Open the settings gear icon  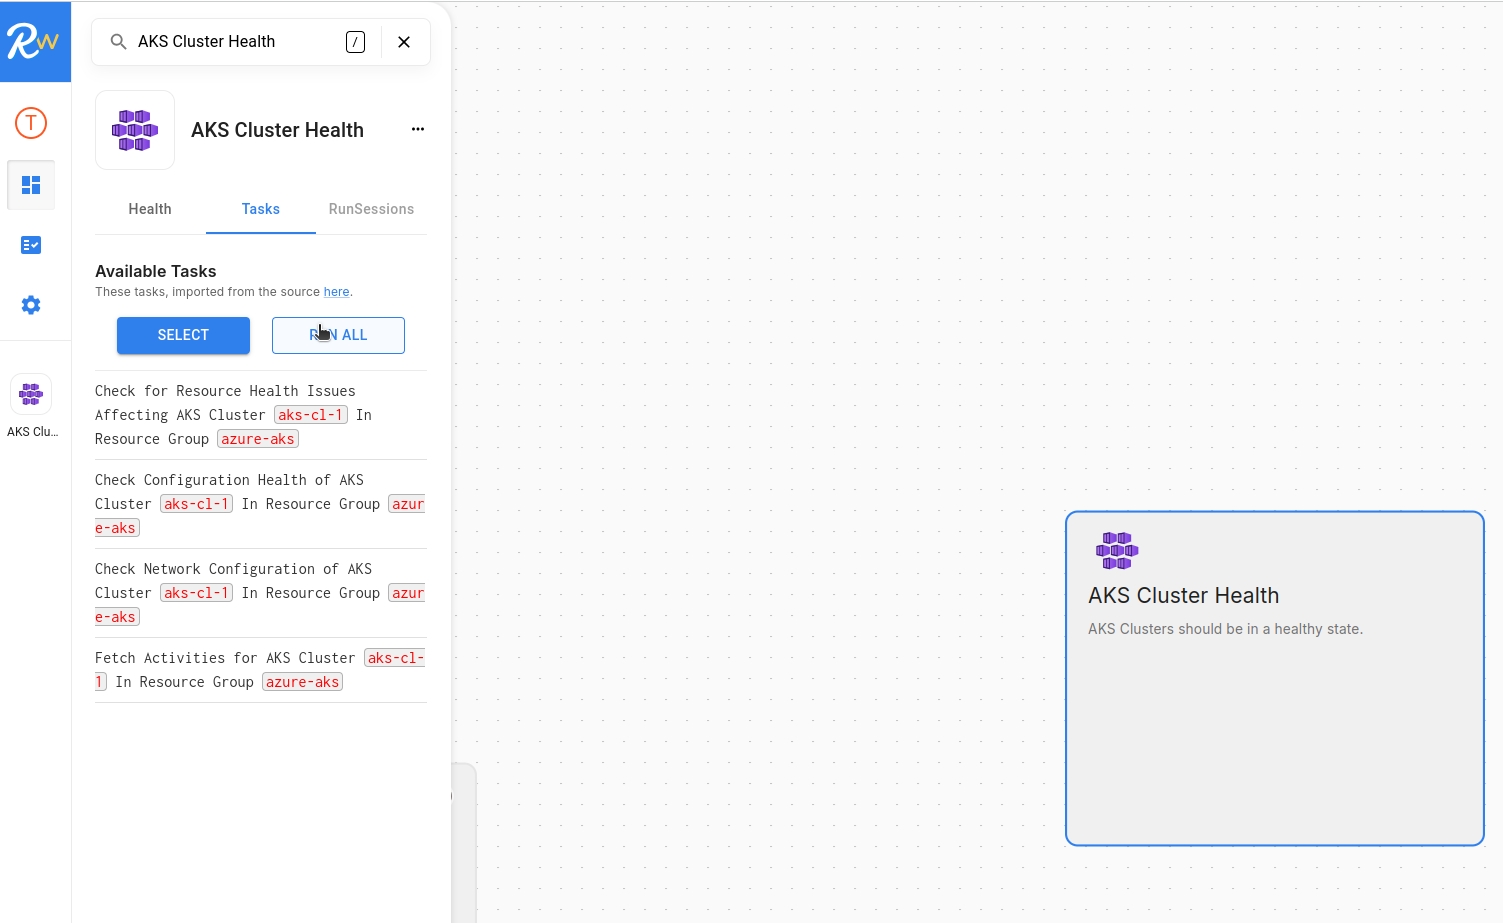(30, 304)
